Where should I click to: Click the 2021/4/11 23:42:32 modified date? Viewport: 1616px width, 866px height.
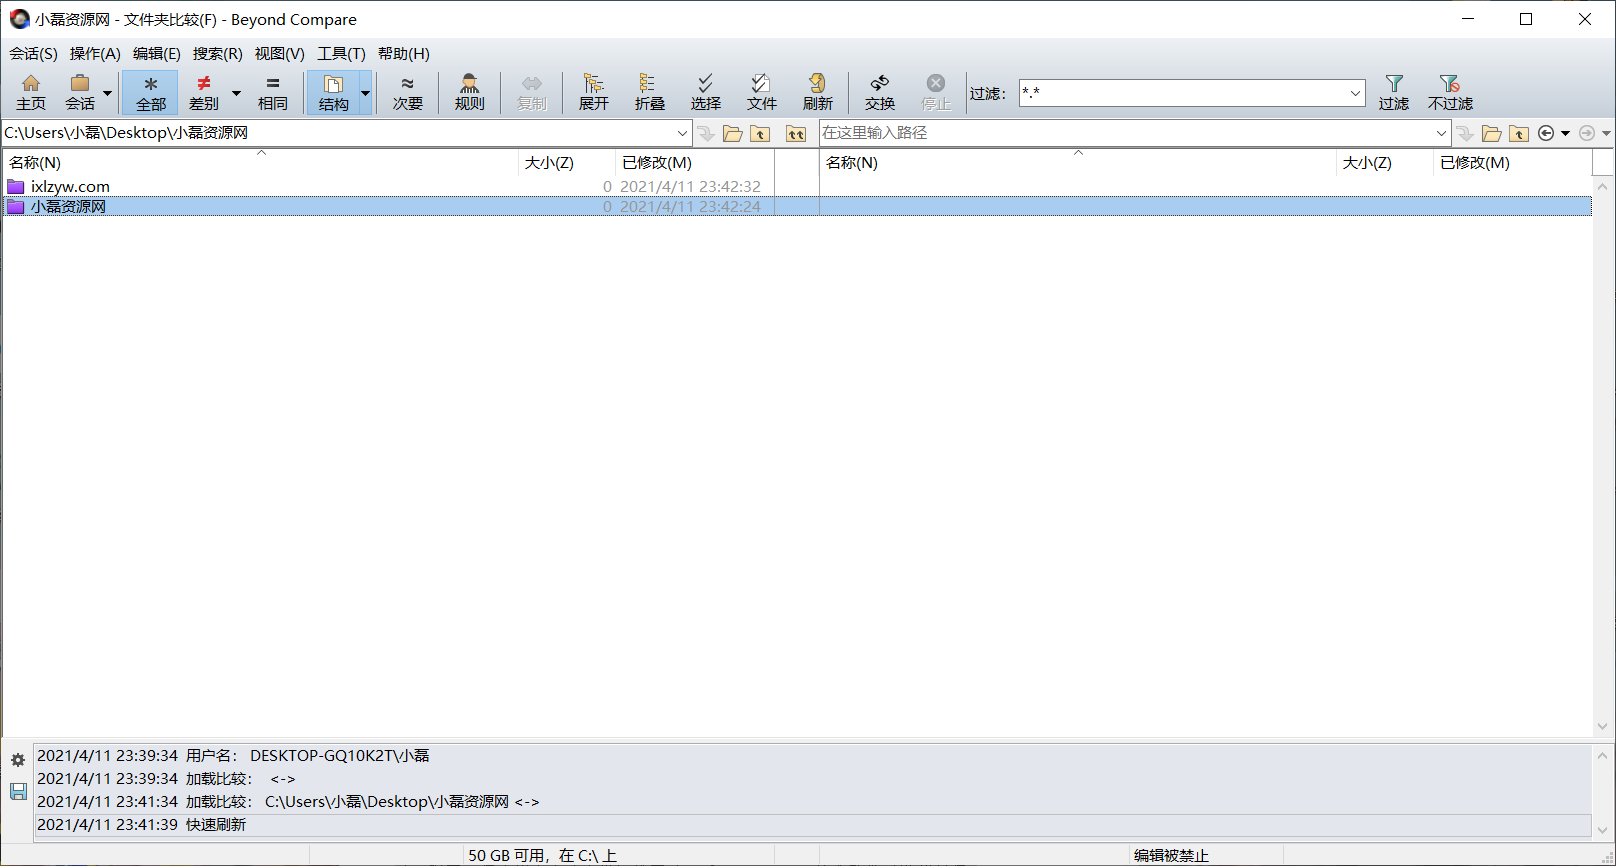(x=690, y=187)
